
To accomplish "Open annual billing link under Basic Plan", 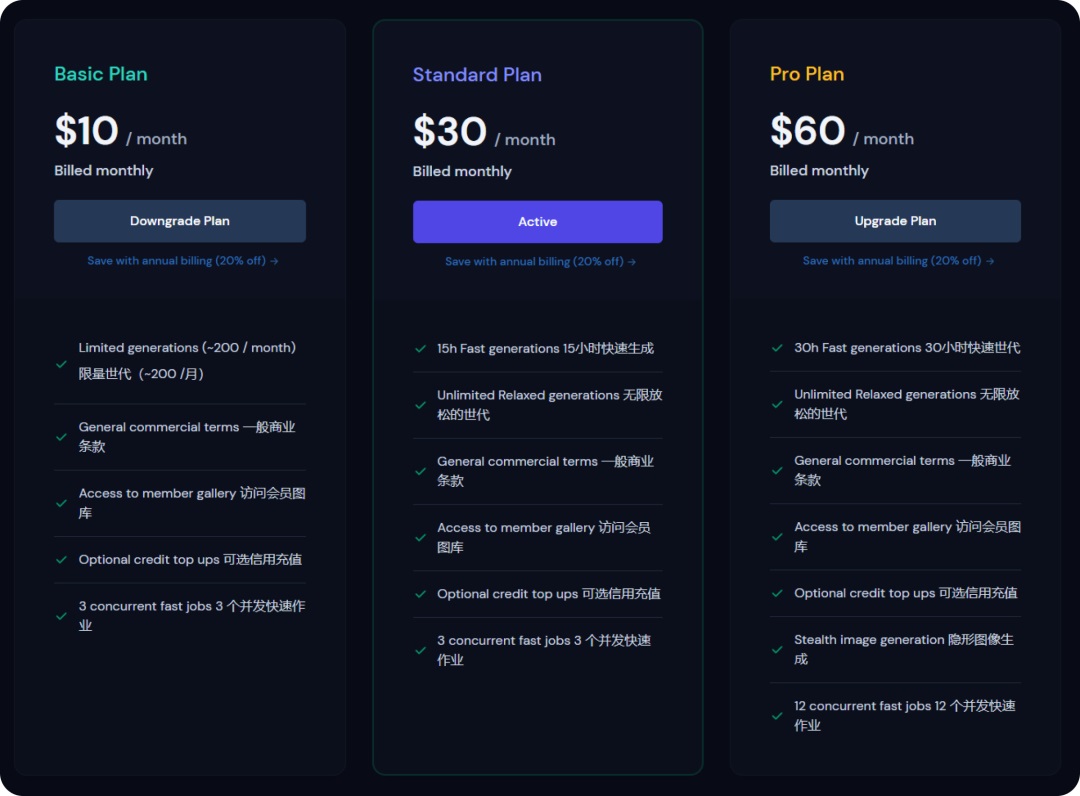I will 183,261.
